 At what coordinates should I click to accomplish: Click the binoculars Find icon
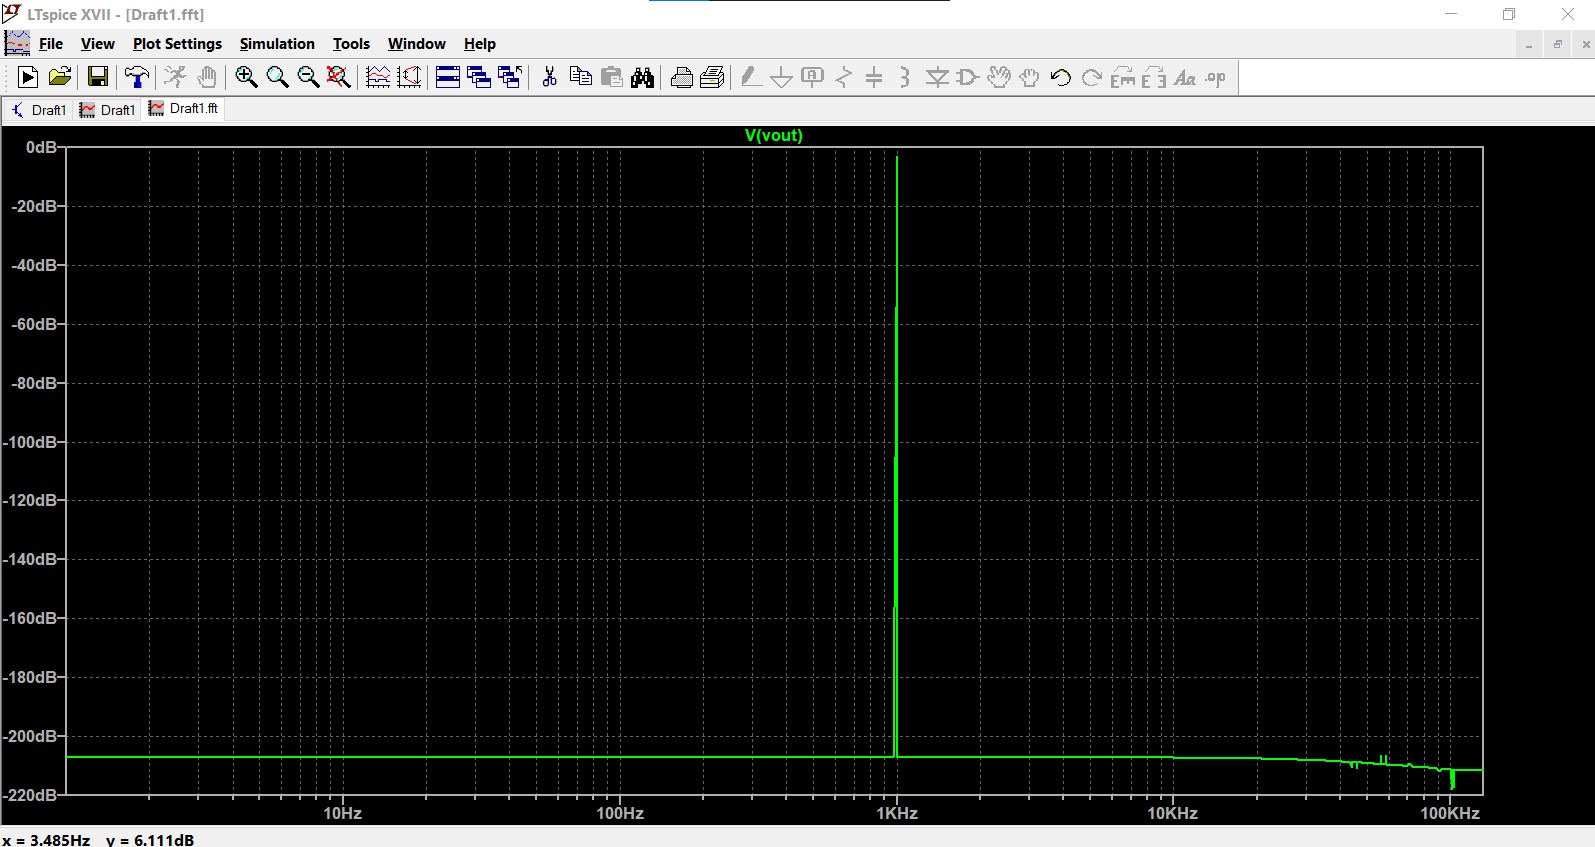coord(642,77)
